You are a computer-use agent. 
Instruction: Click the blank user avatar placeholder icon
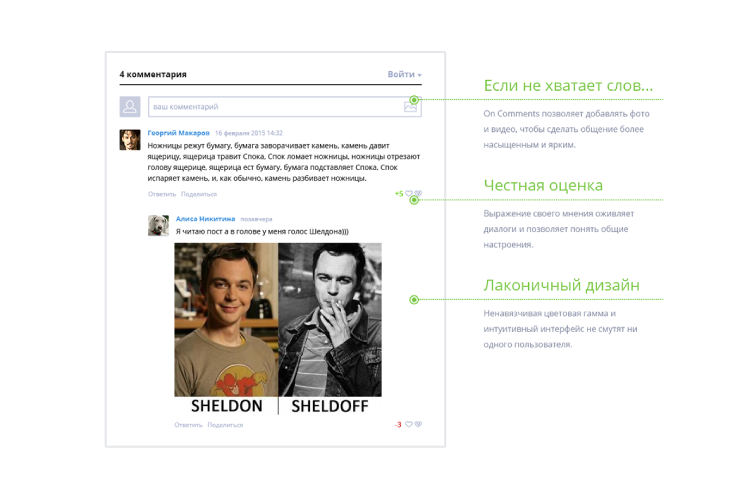[x=130, y=107]
